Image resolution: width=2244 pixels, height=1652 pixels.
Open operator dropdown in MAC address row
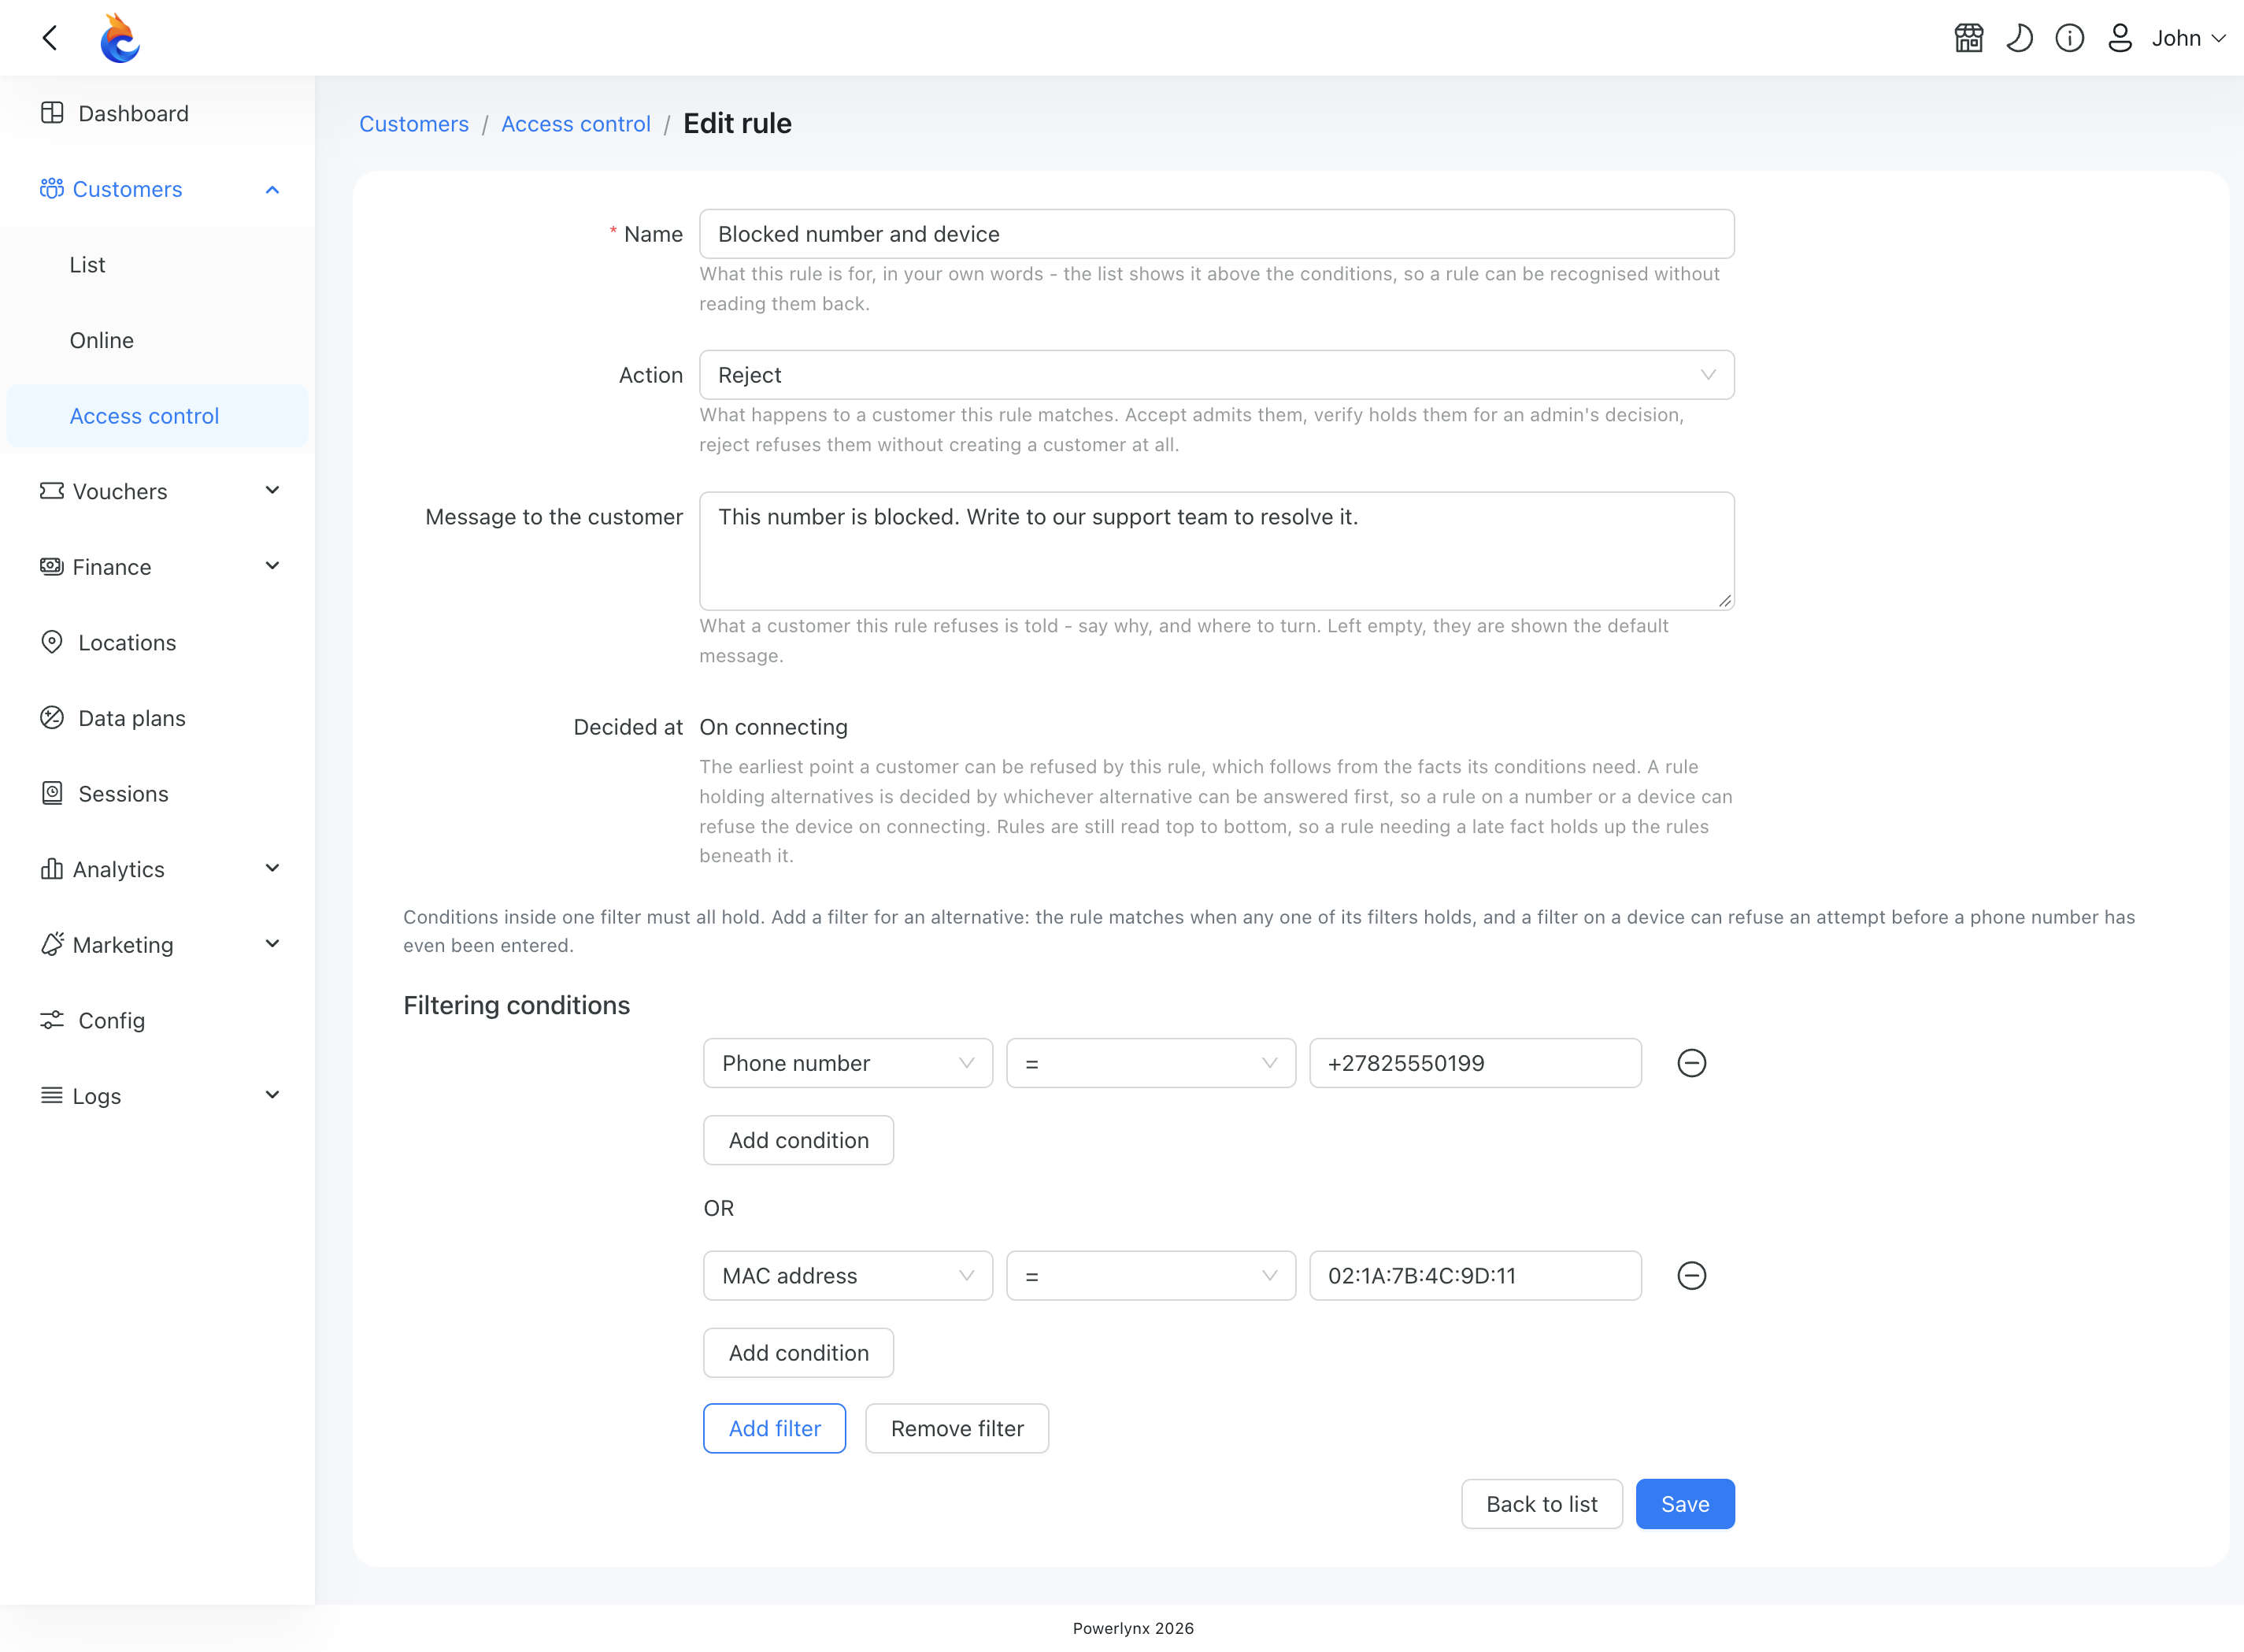[1151, 1276]
